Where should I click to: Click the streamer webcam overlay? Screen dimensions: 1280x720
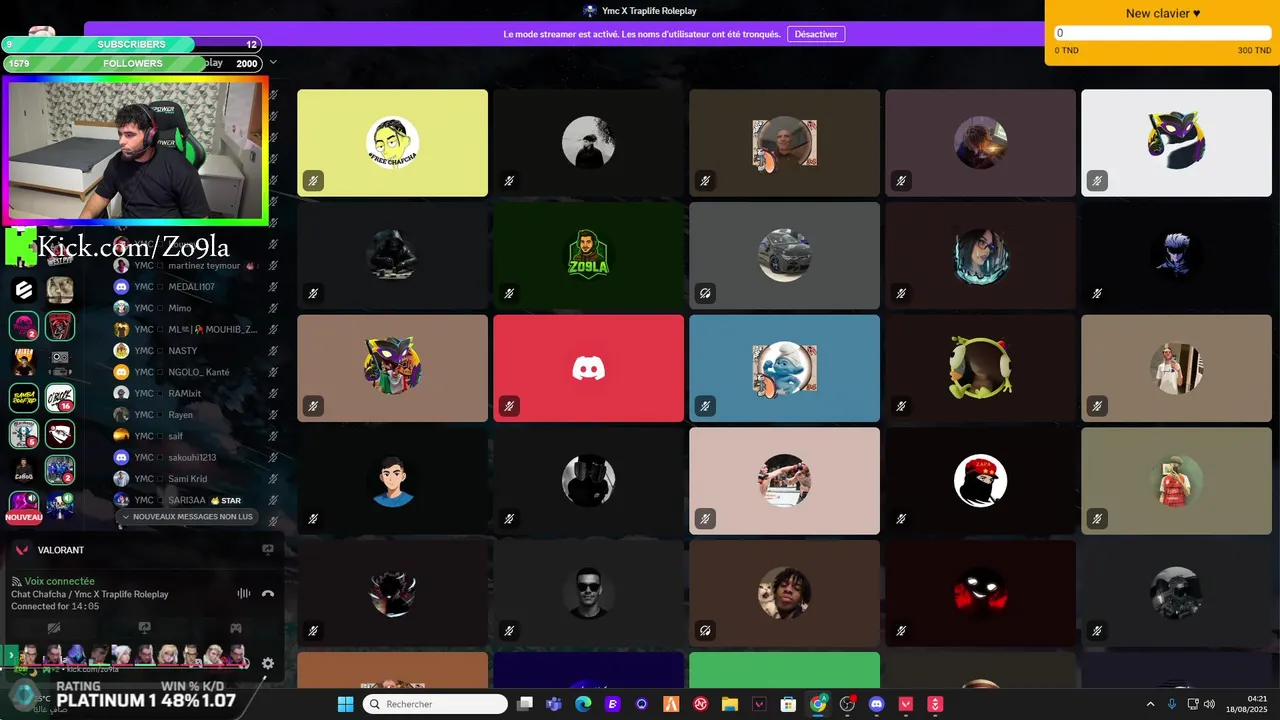pyautogui.click(x=135, y=150)
